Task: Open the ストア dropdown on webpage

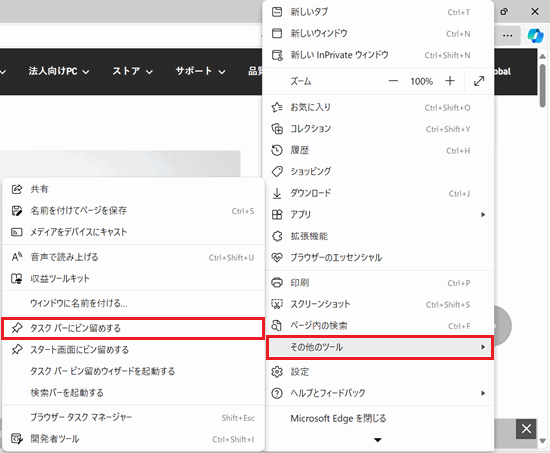Action: point(133,71)
